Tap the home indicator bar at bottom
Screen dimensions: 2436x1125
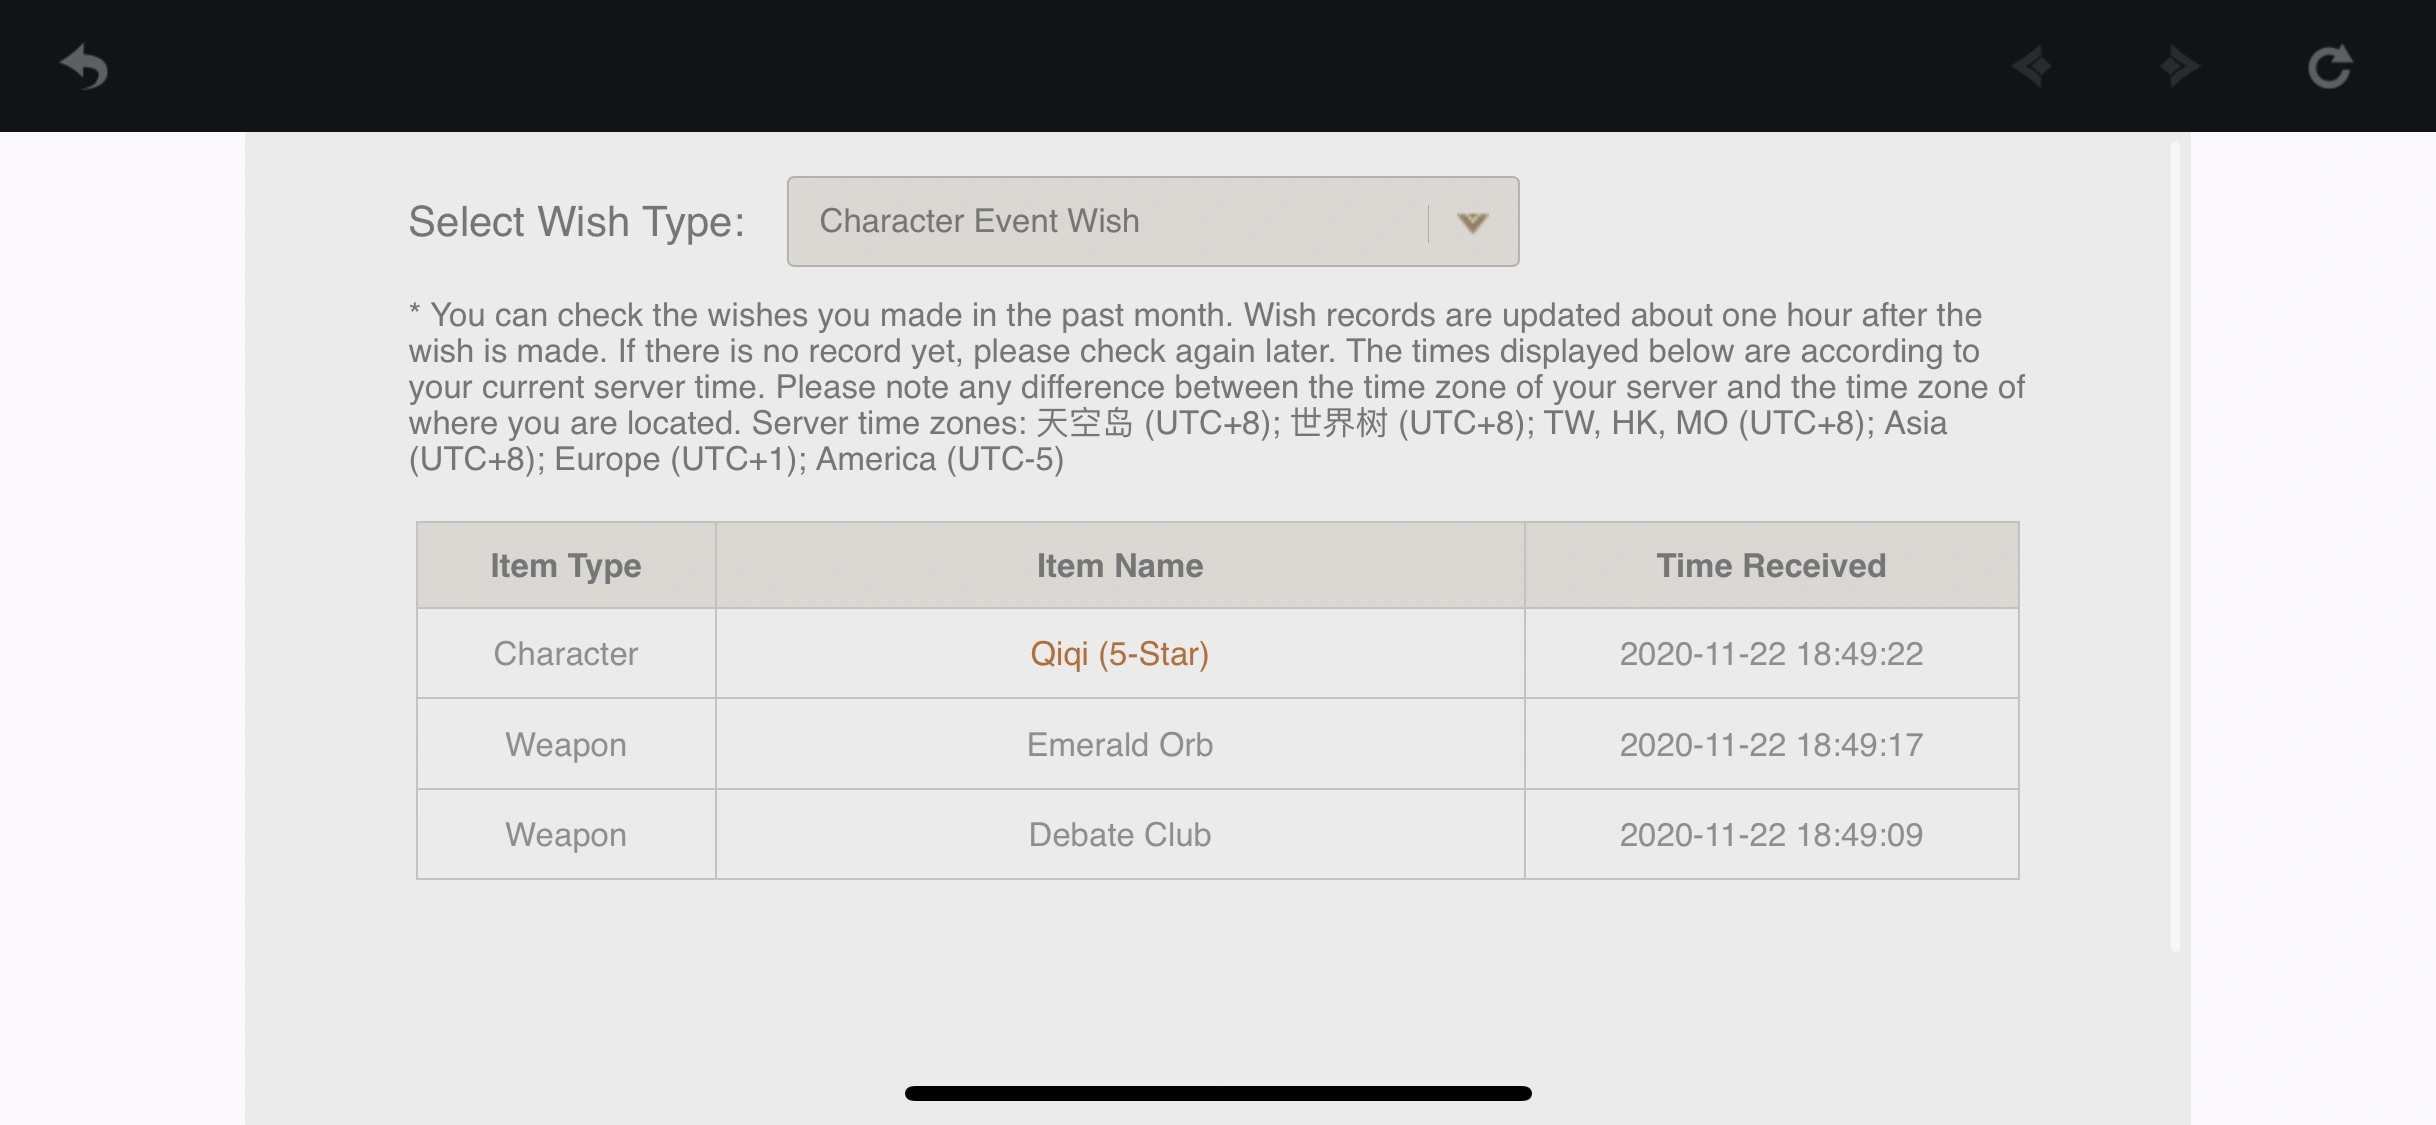tap(1217, 1093)
